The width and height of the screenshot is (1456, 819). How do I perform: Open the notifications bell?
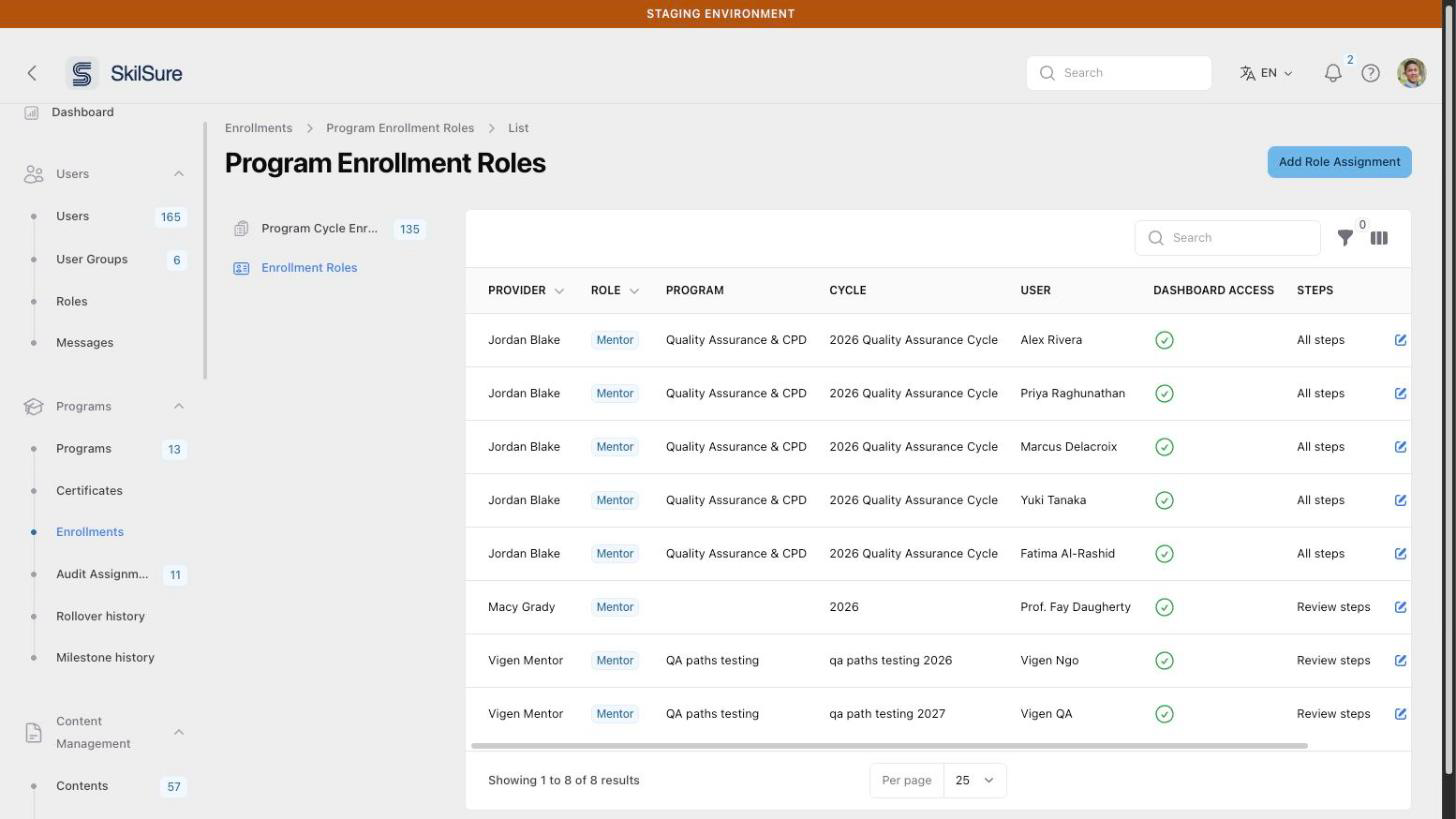coord(1333,73)
